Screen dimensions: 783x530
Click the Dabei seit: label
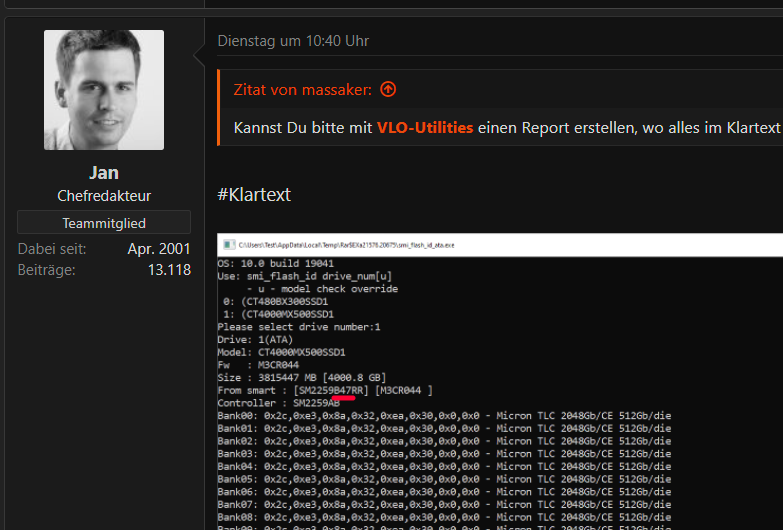pyautogui.click(x=52, y=249)
